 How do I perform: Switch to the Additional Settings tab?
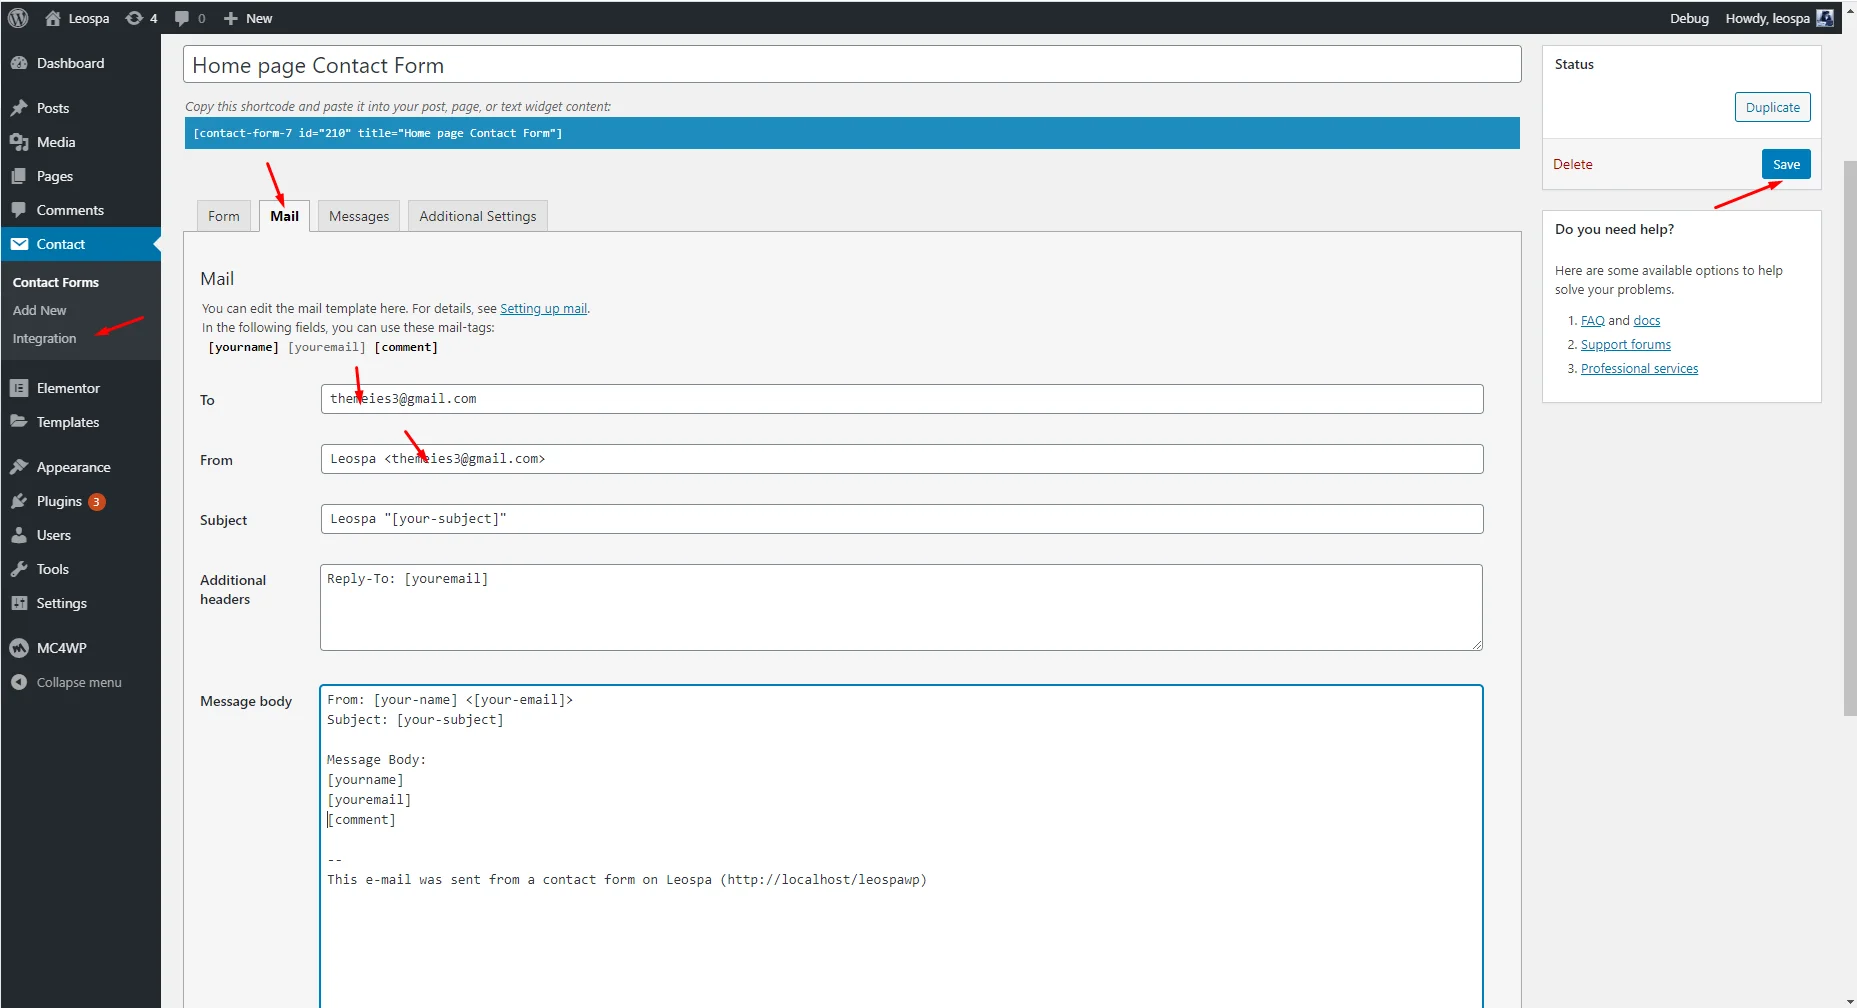click(x=477, y=216)
